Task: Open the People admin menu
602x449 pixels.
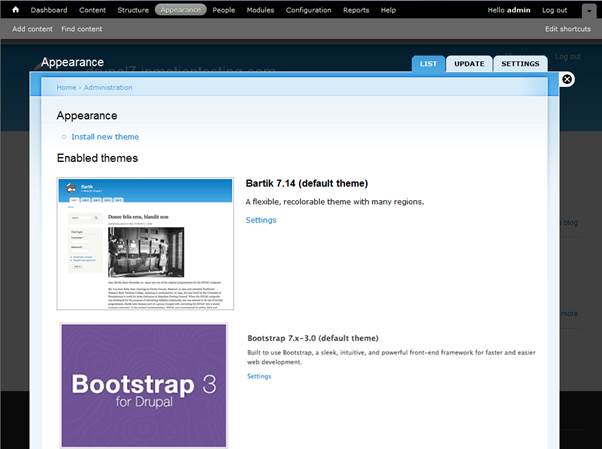Action: click(x=223, y=10)
